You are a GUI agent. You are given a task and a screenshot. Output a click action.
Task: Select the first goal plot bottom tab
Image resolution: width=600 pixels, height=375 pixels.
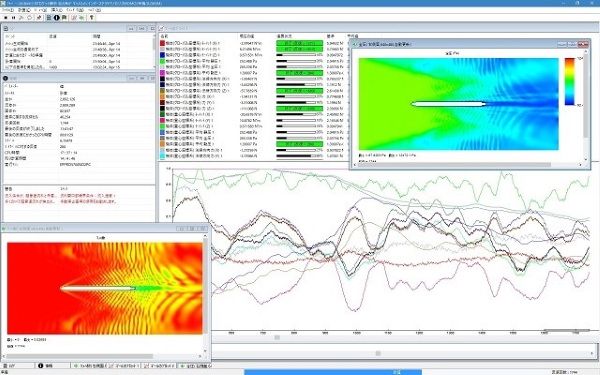(x=124, y=366)
